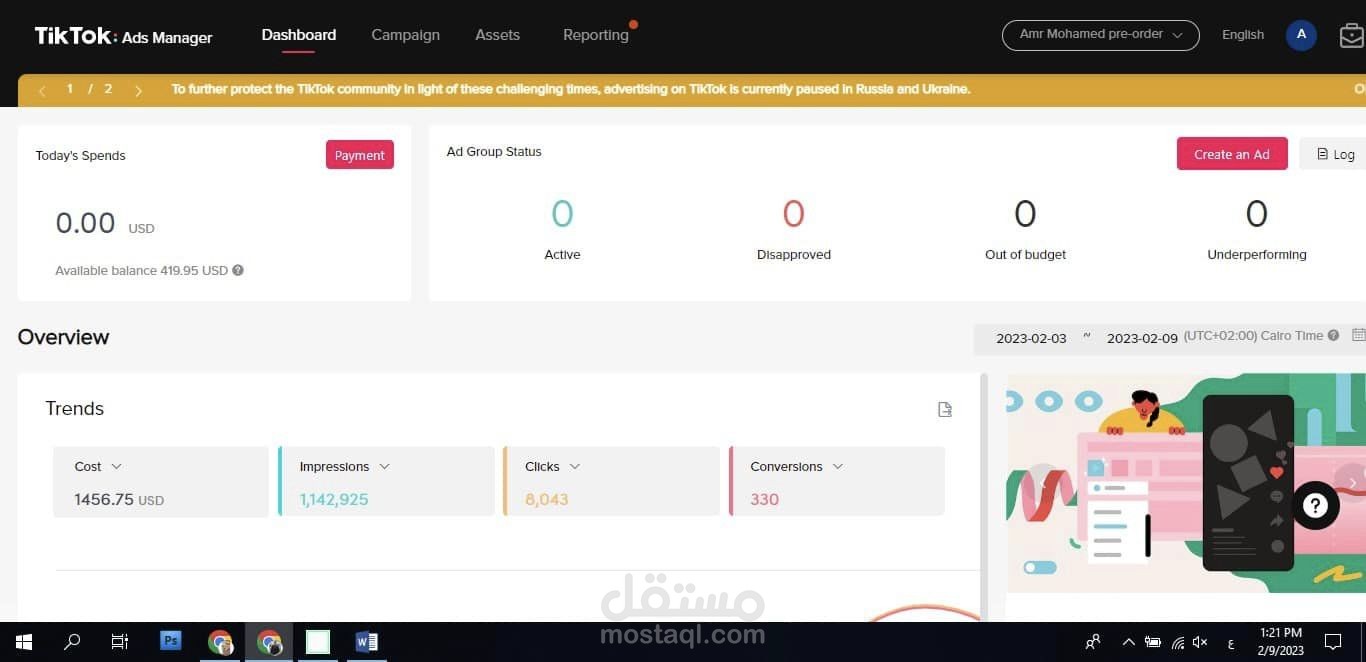1366x662 pixels.
Task: Click the Underperforming ad group count
Action: coord(1257,214)
